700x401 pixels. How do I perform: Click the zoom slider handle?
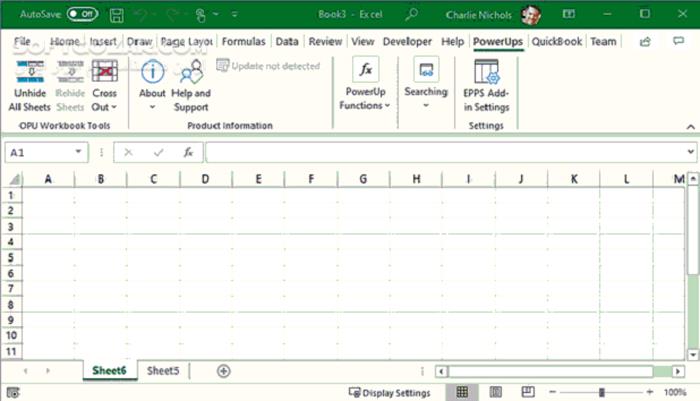pos(602,392)
